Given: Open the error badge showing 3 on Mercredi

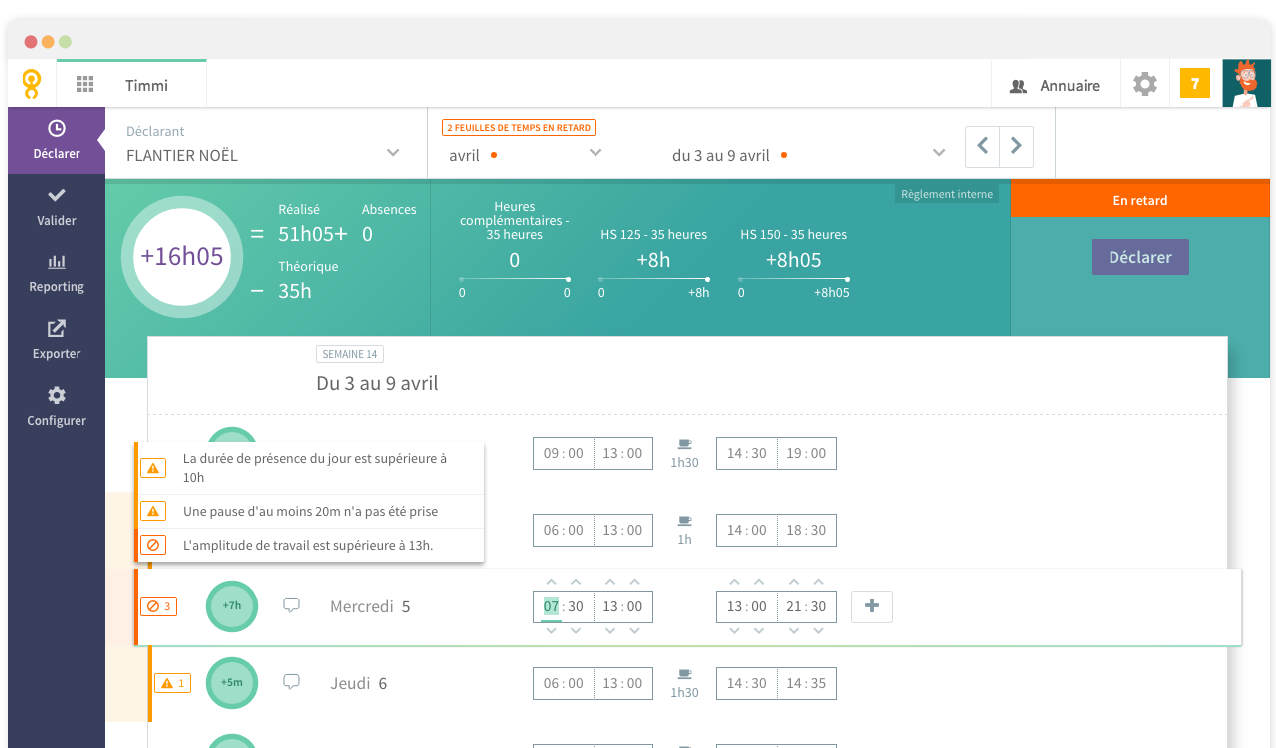Looking at the screenshot, I should click(158, 606).
